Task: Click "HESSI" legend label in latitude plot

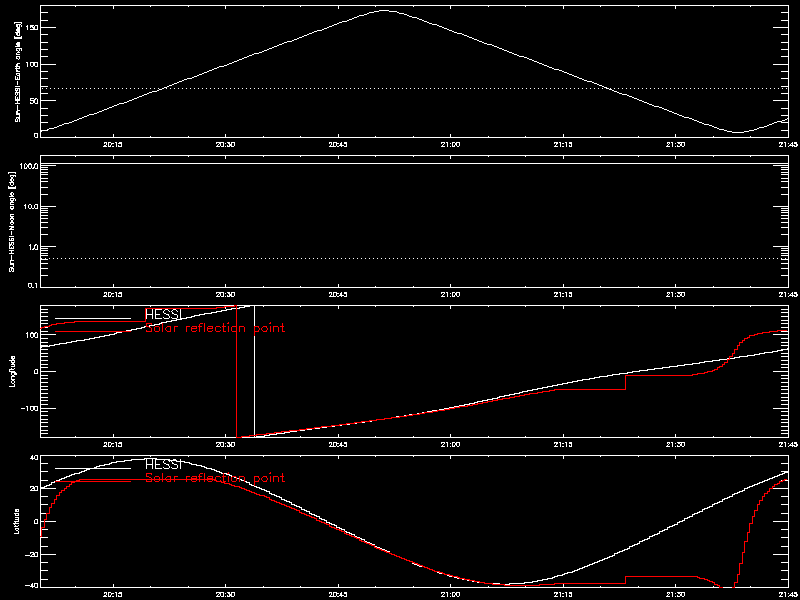Action: tap(163, 464)
